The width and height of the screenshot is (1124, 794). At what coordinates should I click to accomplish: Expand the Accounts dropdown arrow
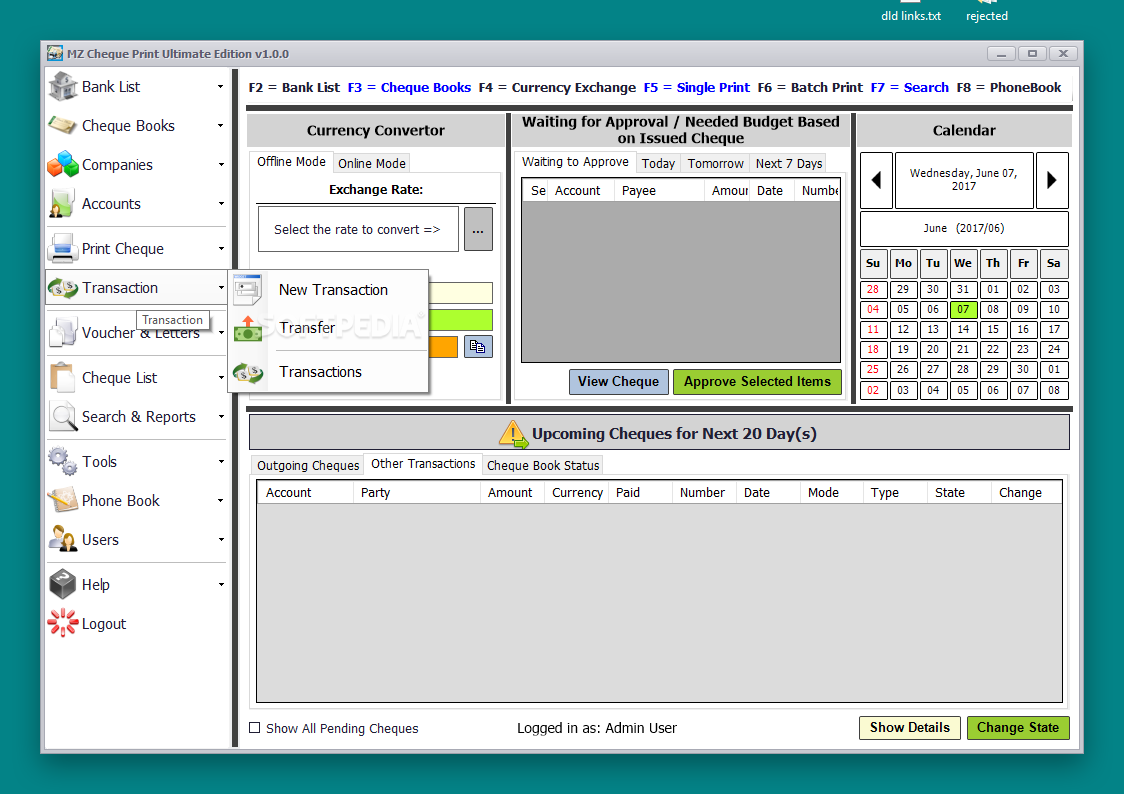(221, 204)
